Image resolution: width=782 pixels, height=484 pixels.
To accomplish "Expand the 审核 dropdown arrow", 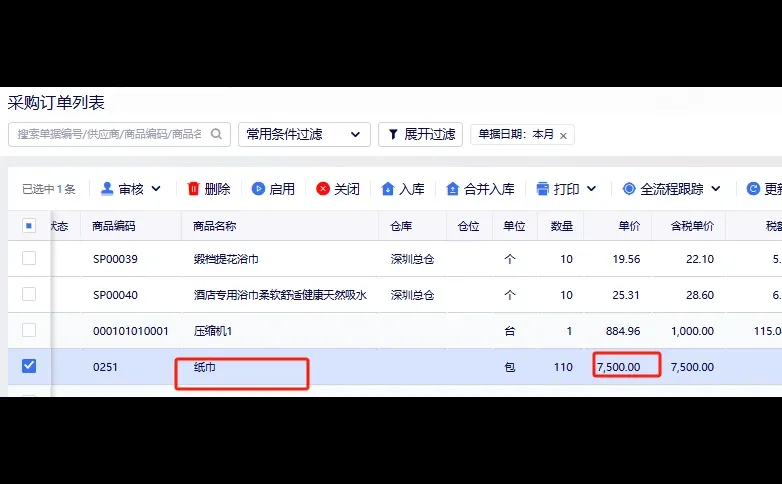I will point(156,189).
